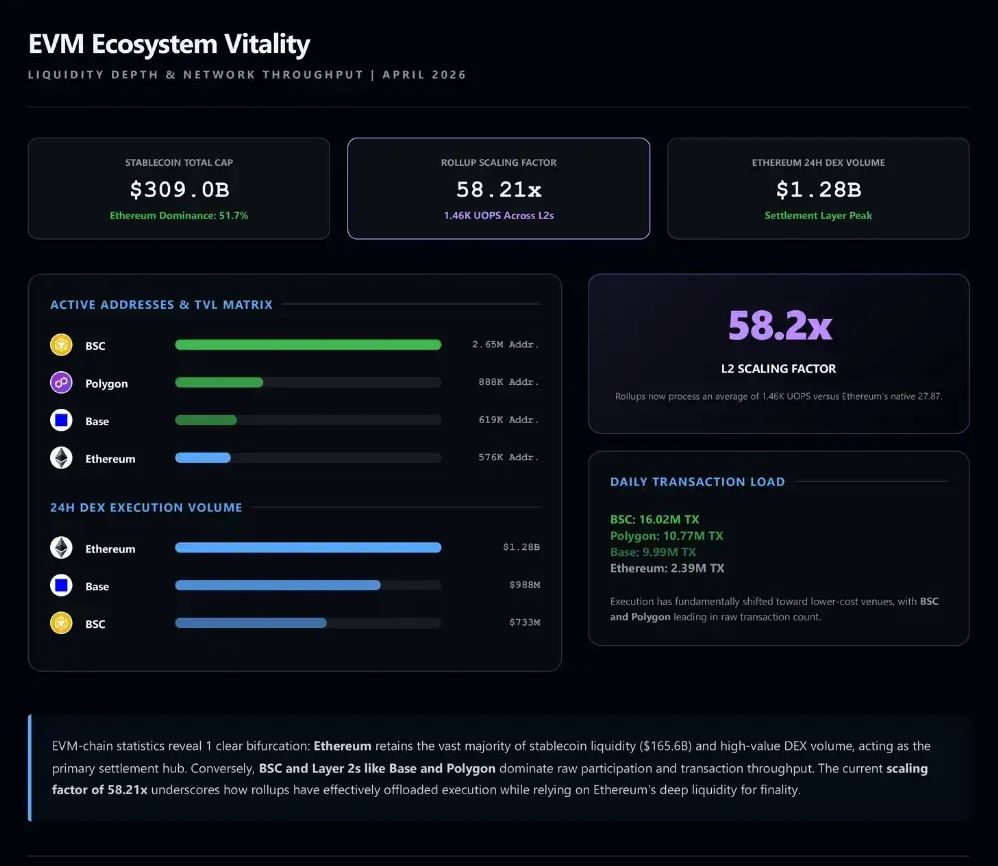Click the '$1.28B' value in top card

coord(819,190)
